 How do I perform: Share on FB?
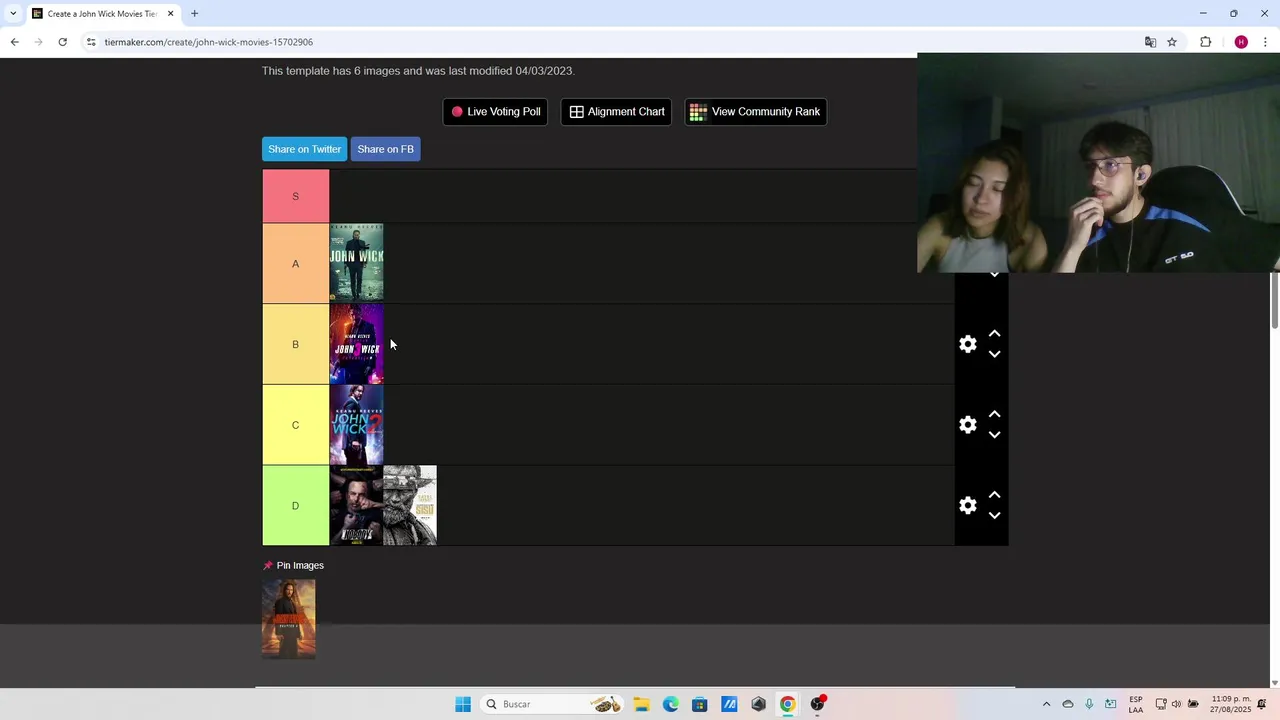(x=385, y=149)
